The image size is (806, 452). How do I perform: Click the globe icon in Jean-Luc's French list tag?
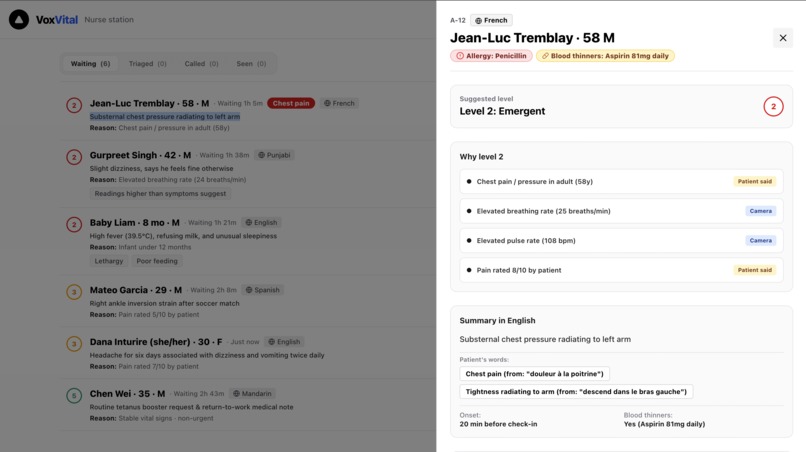pyautogui.click(x=327, y=103)
